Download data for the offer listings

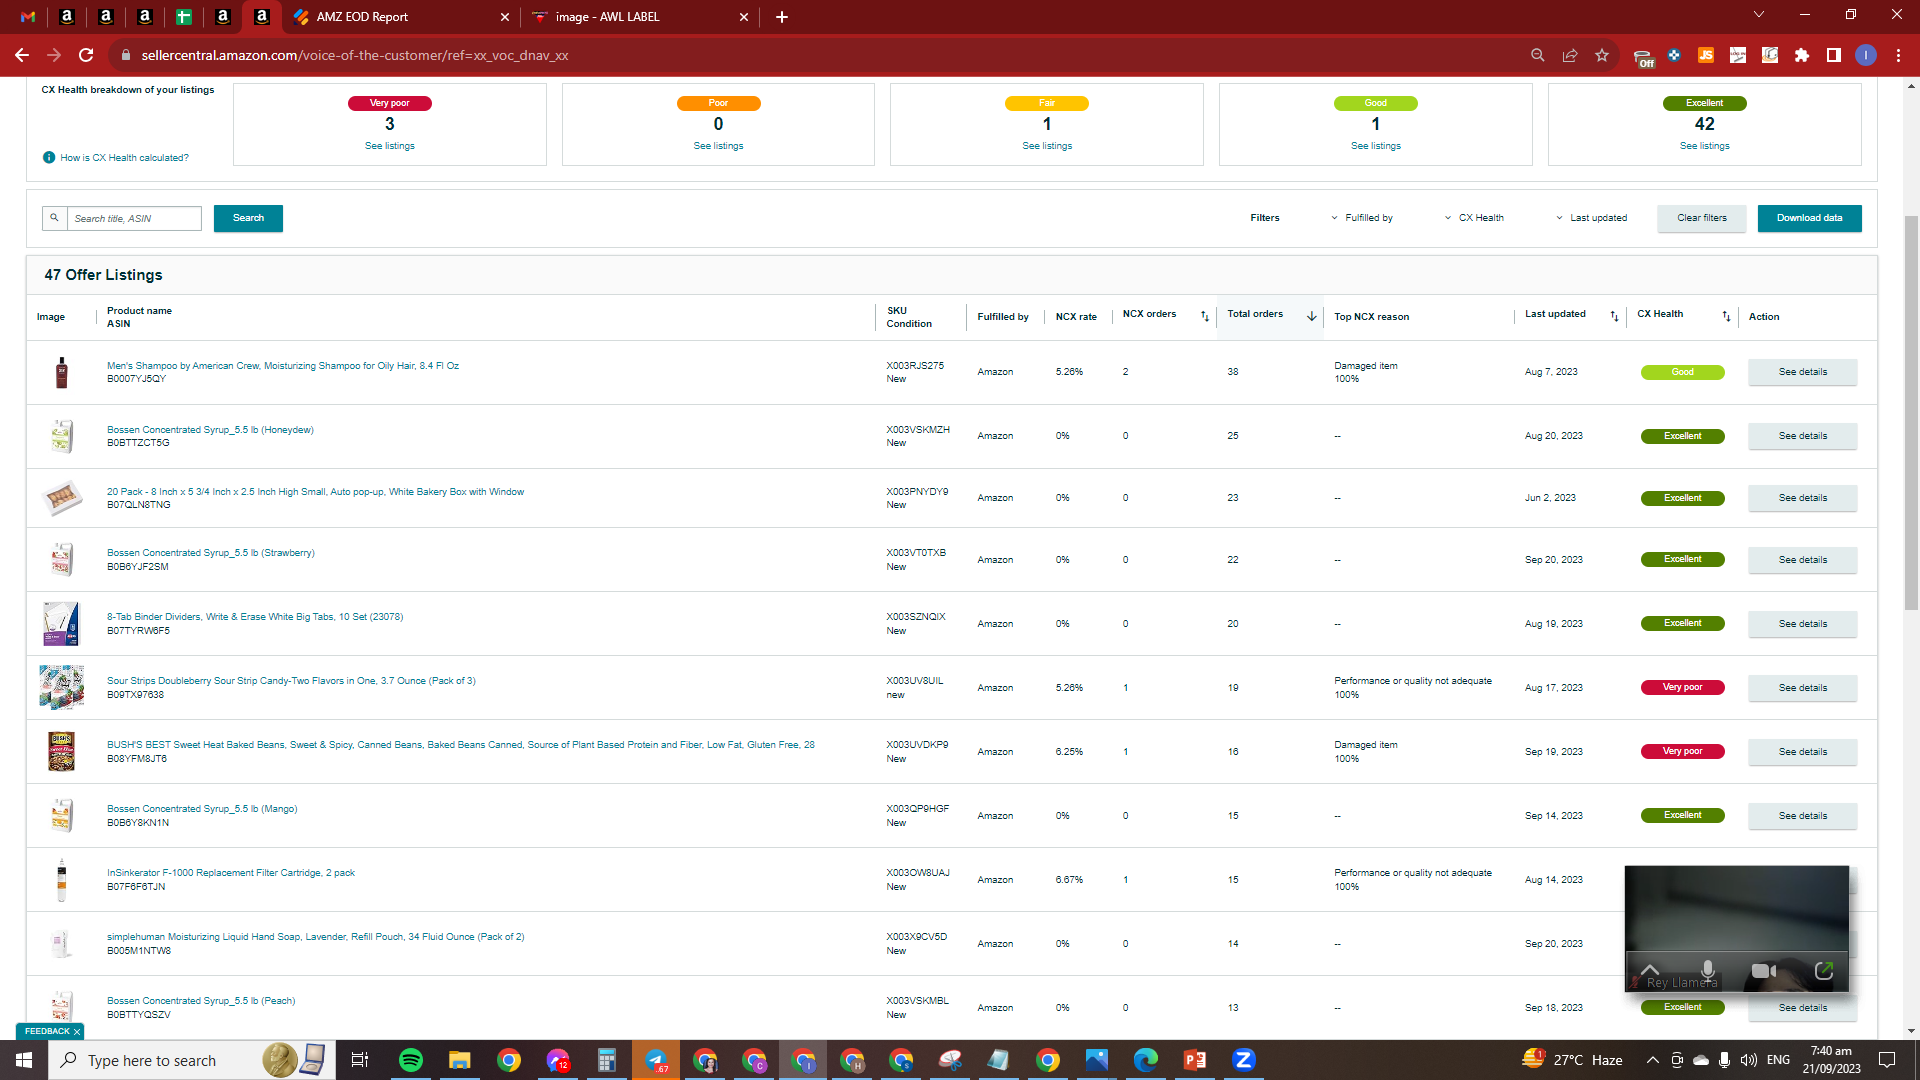(1810, 218)
